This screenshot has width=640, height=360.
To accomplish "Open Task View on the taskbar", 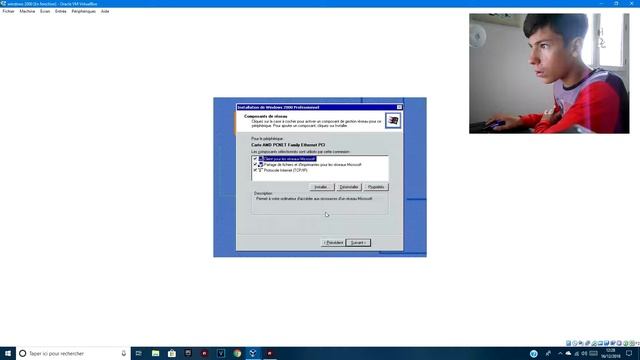I will (x=139, y=353).
